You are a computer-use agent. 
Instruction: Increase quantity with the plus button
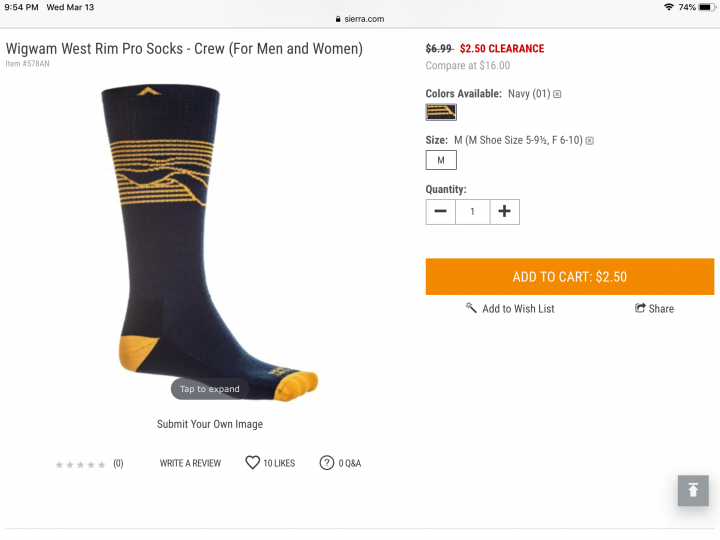pyautogui.click(x=505, y=212)
